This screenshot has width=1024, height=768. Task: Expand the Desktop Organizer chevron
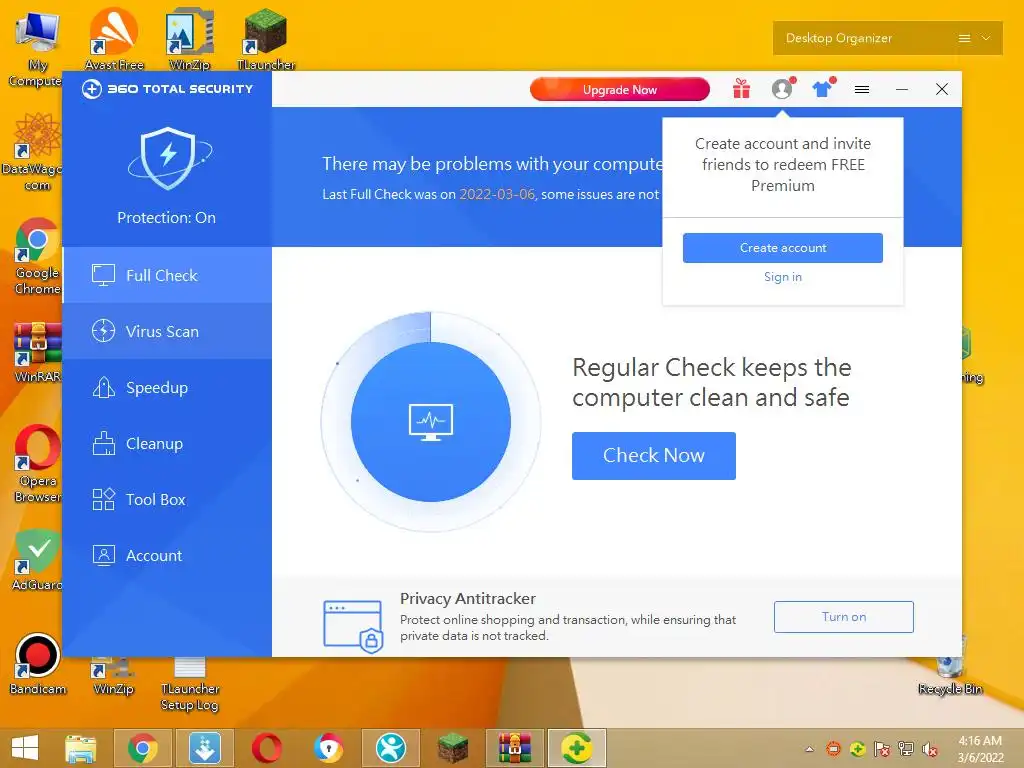pyautogui.click(x=986, y=39)
